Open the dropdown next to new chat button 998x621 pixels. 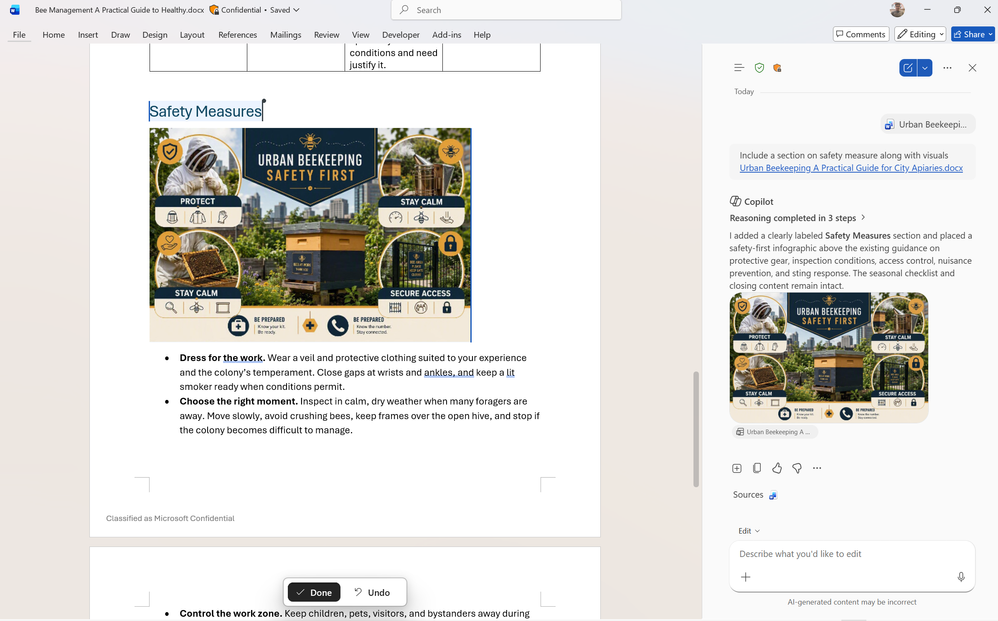coord(925,67)
